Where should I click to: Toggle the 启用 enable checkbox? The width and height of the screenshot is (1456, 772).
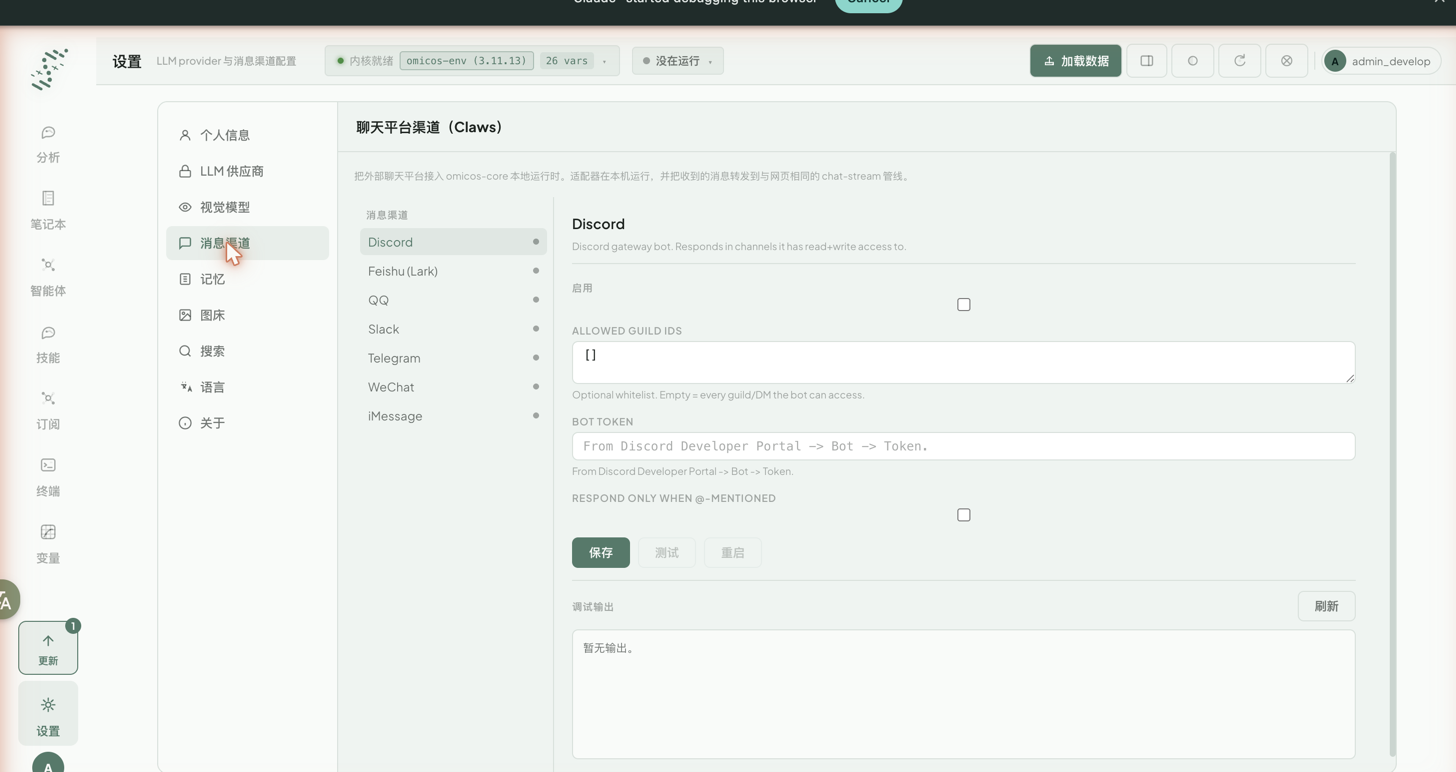[964, 305]
